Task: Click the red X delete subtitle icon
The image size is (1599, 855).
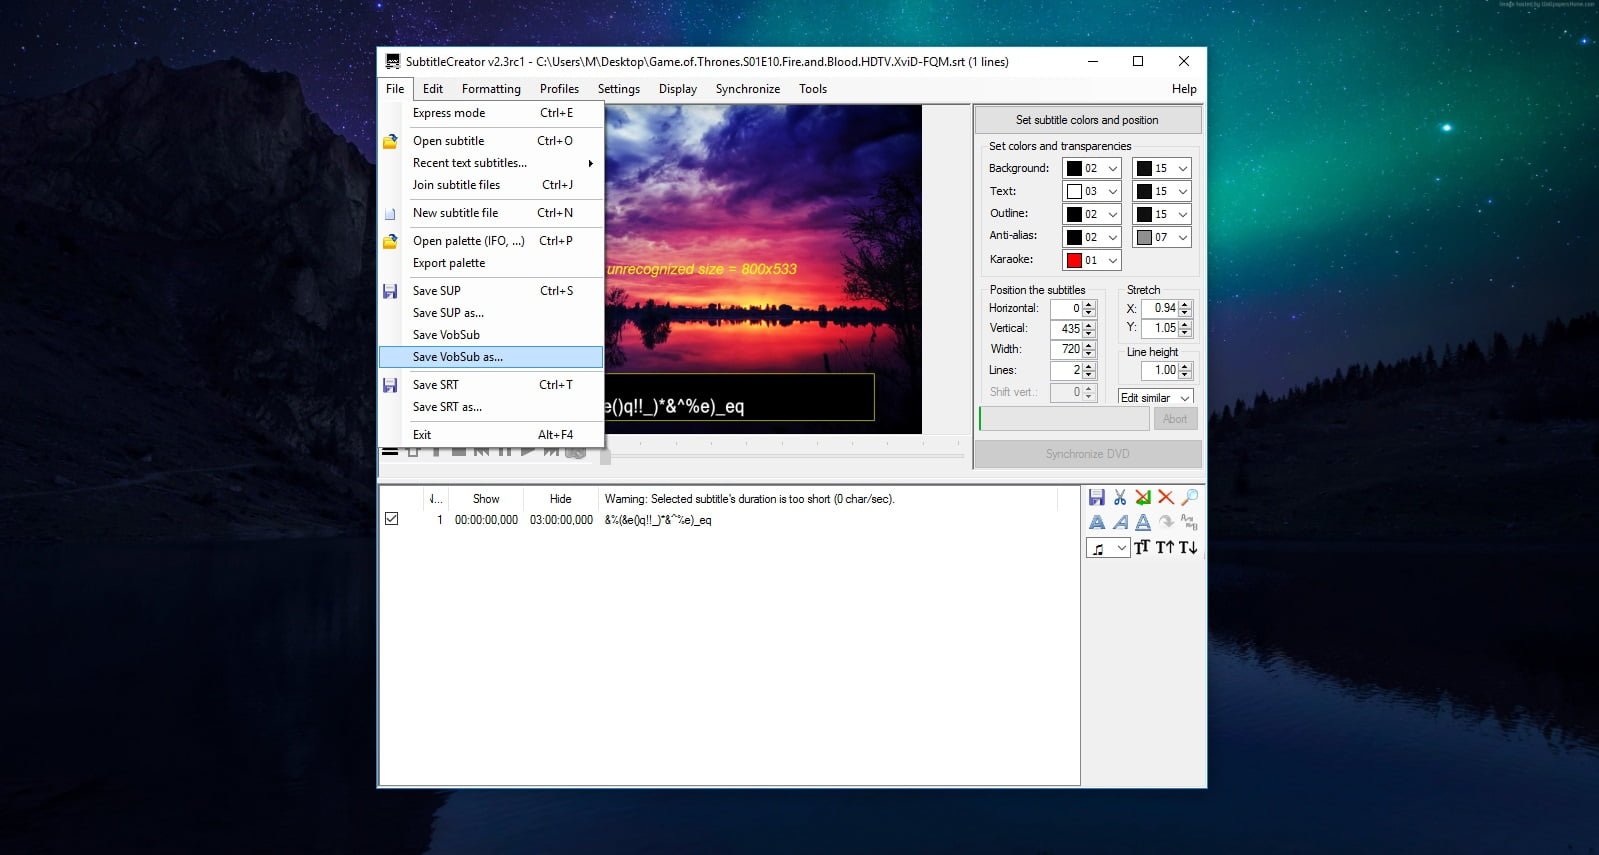Action: [1166, 497]
